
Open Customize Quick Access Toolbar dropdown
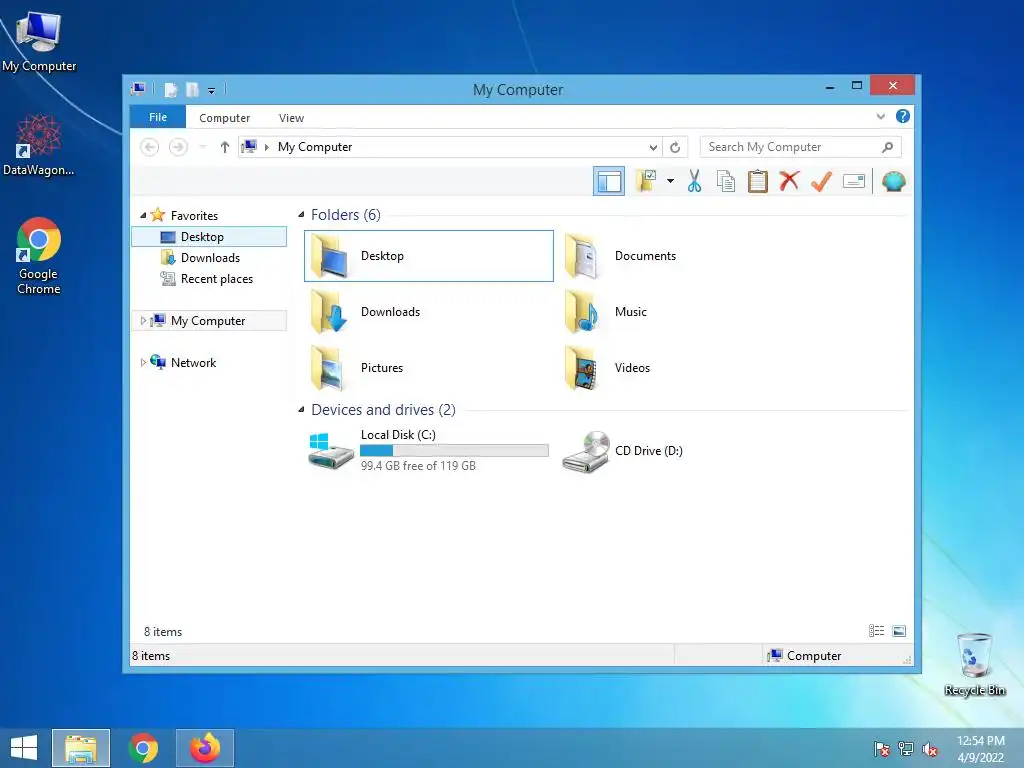point(212,90)
